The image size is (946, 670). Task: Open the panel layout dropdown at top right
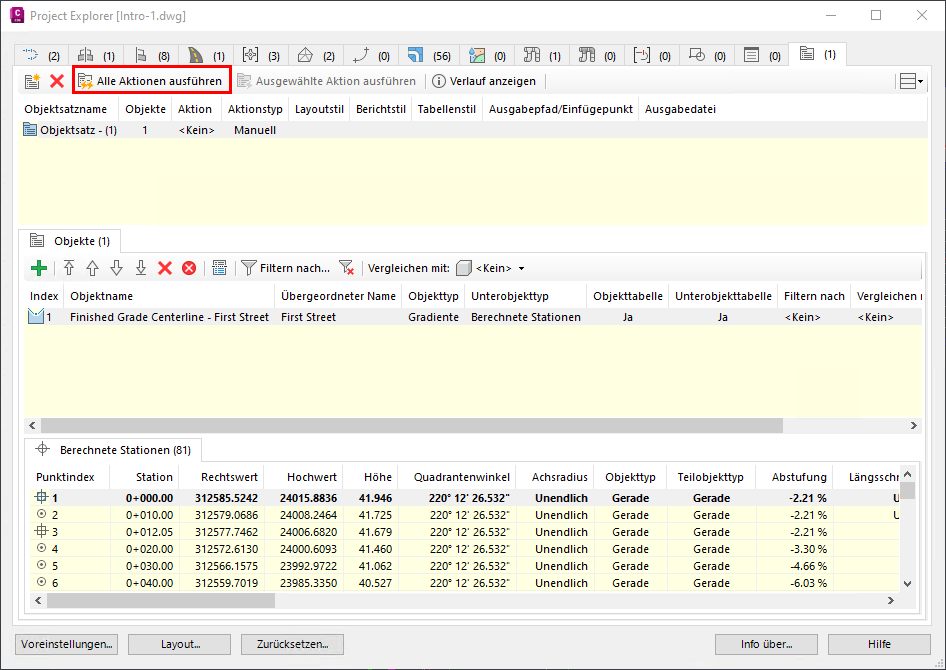pos(911,81)
